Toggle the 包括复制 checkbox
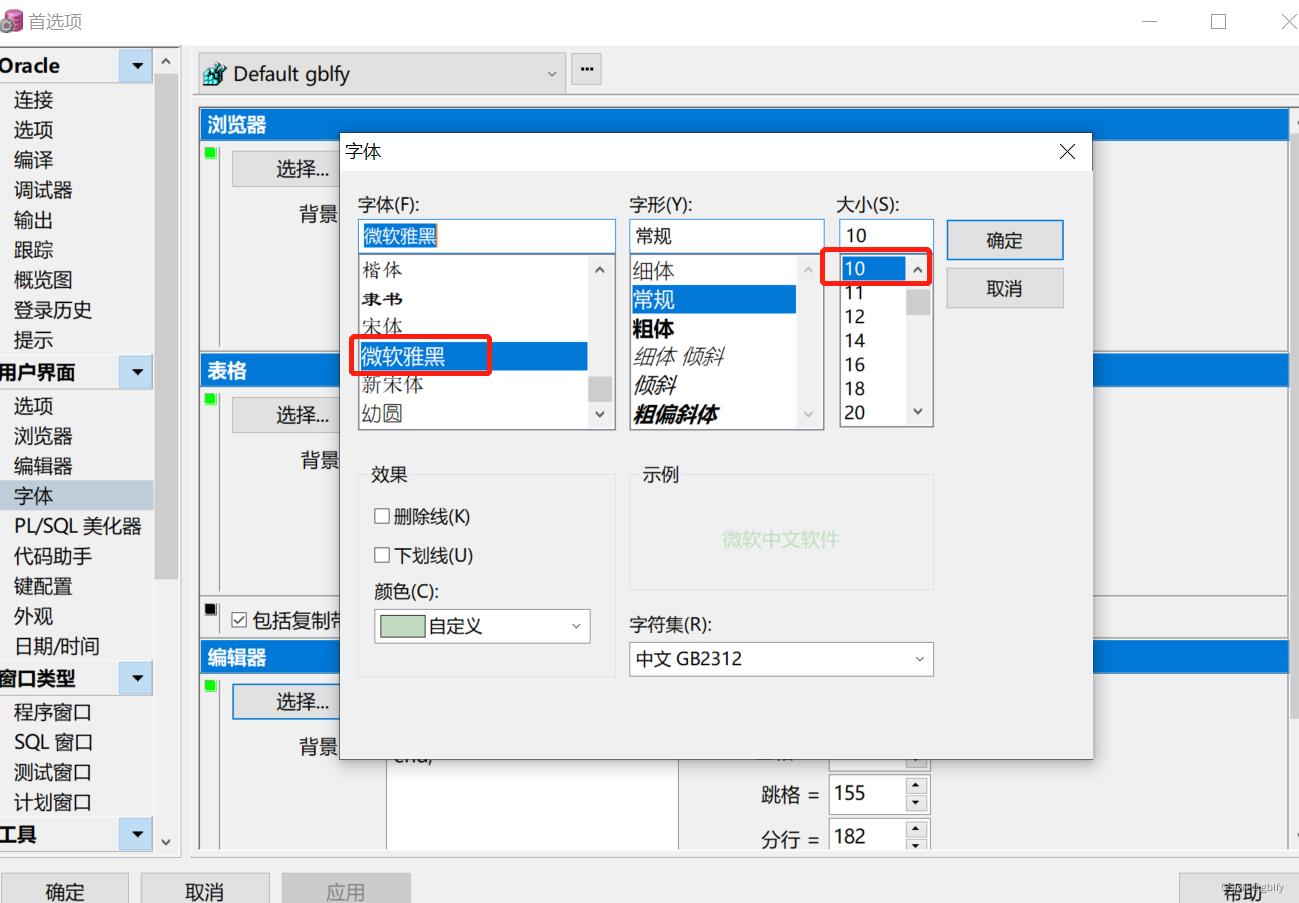The image size is (1299, 903). pyautogui.click(x=239, y=620)
